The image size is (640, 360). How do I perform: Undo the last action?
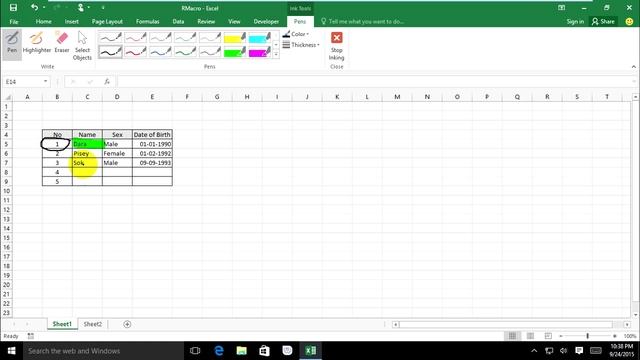coord(34,7)
